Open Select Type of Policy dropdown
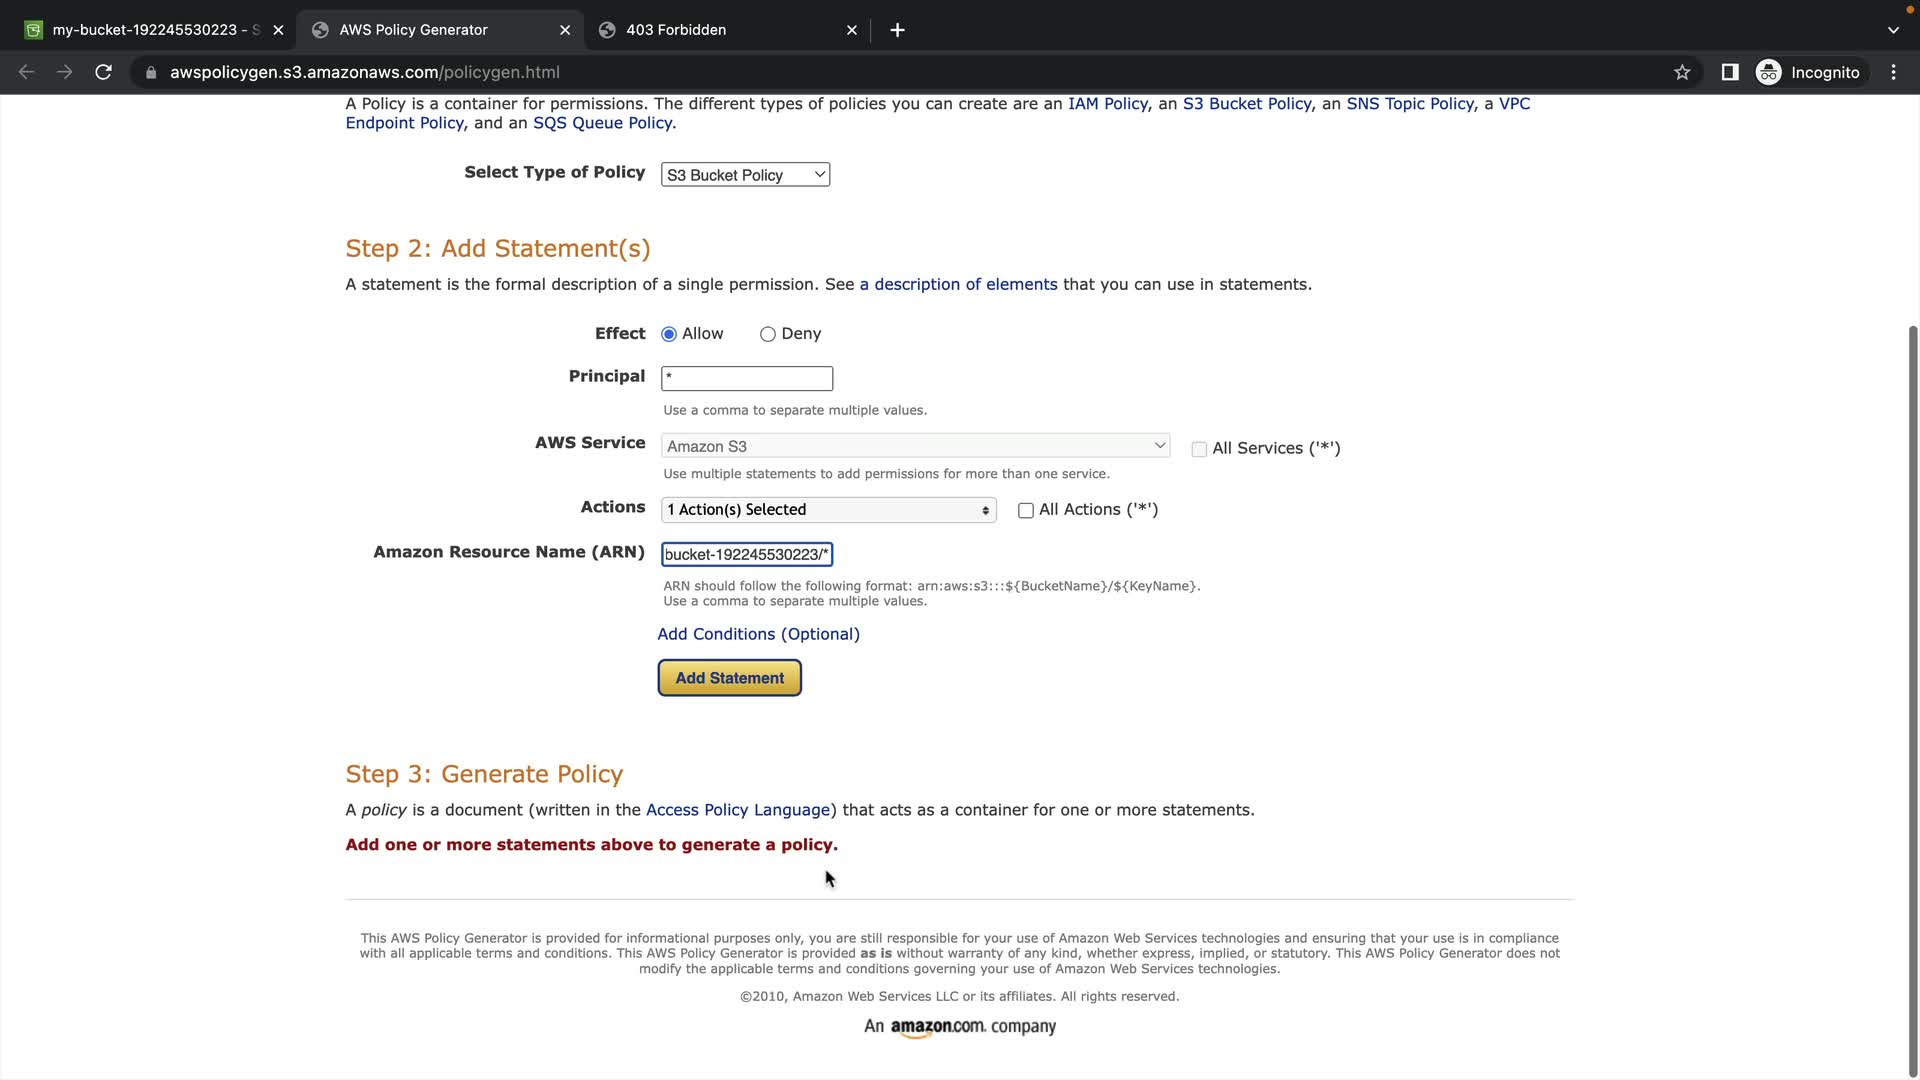This screenshot has width=1920, height=1080. pos(745,175)
